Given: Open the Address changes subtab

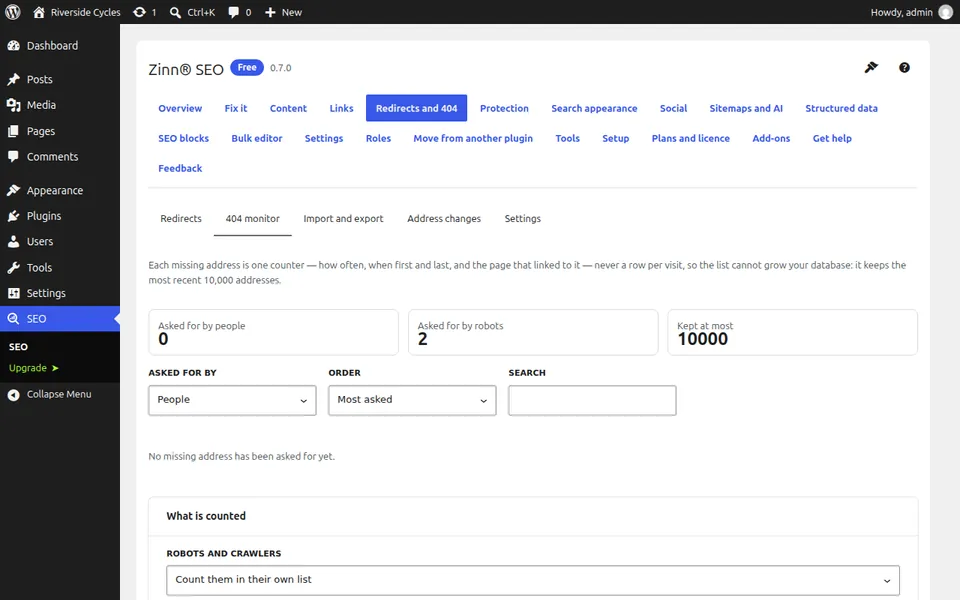Looking at the screenshot, I should click(444, 219).
